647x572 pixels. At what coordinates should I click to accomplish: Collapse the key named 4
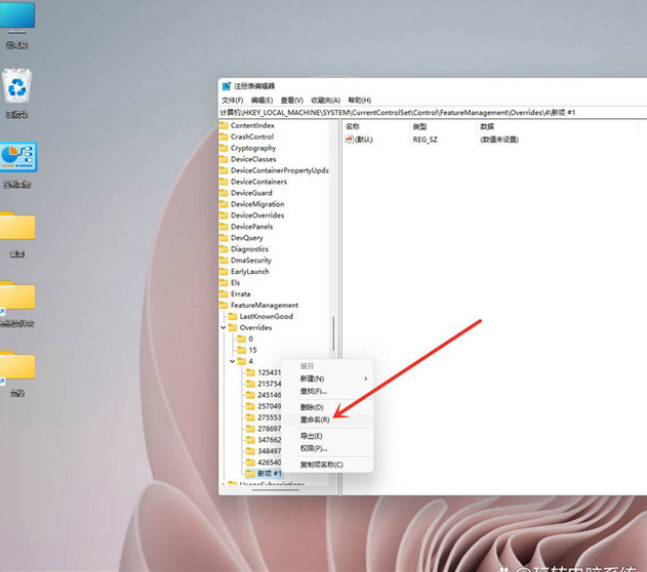(x=232, y=361)
